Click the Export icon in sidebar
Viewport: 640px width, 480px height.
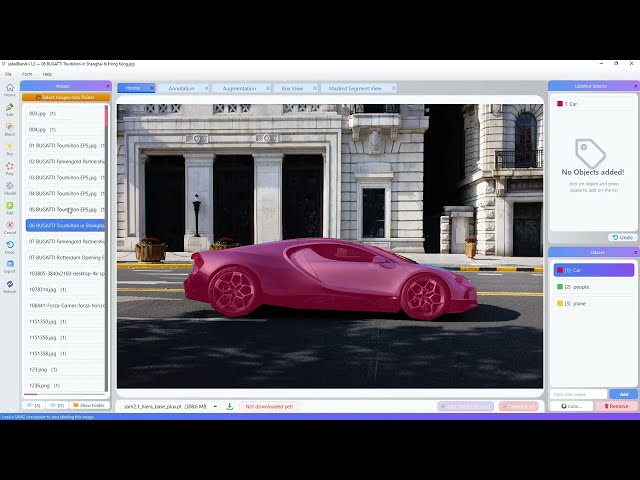(10, 267)
